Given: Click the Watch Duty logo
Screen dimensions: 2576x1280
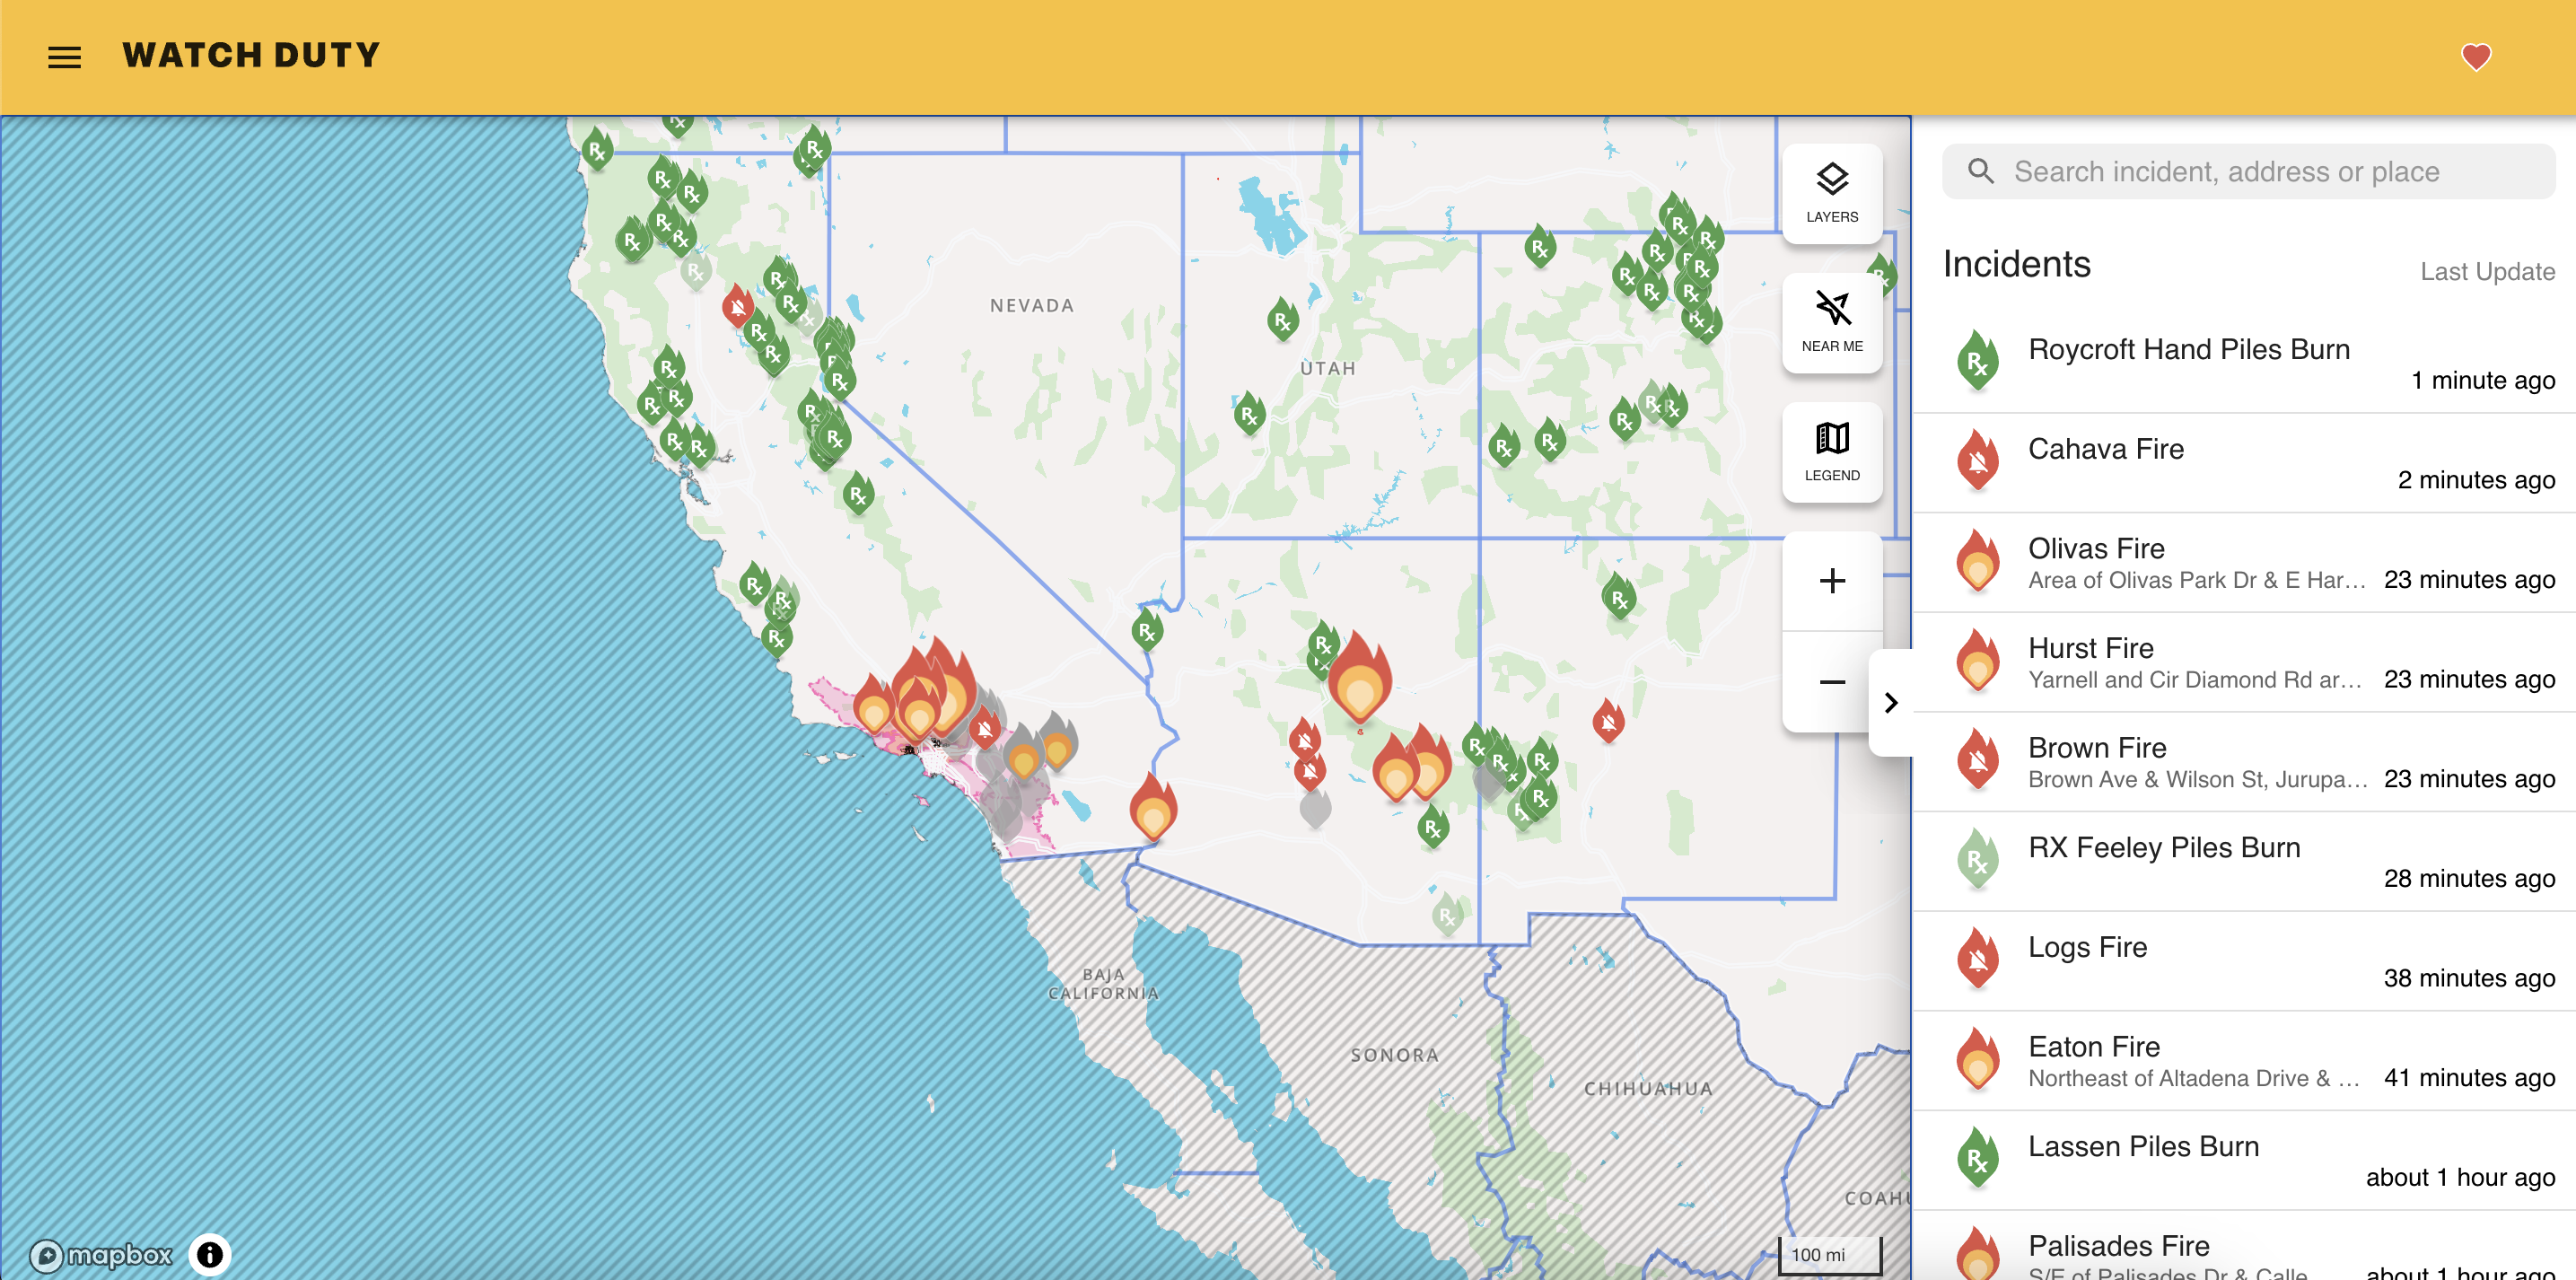Looking at the screenshot, I should point(251,55).
